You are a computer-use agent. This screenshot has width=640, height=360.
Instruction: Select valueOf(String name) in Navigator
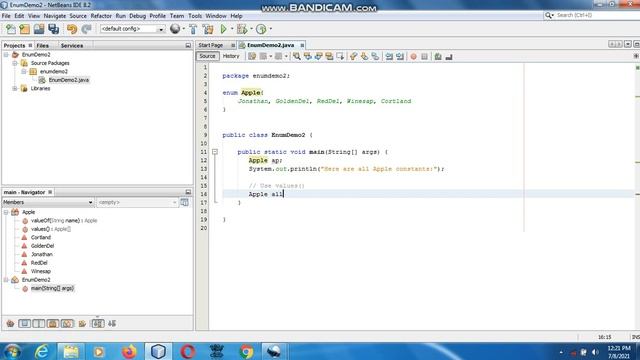(64, 220)
